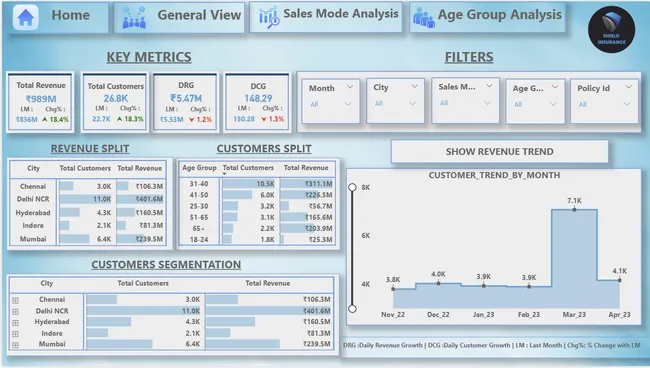Viewport: 650px width, 368px height.
Task: Select 65+ age group row
Action: coord(257,228)
